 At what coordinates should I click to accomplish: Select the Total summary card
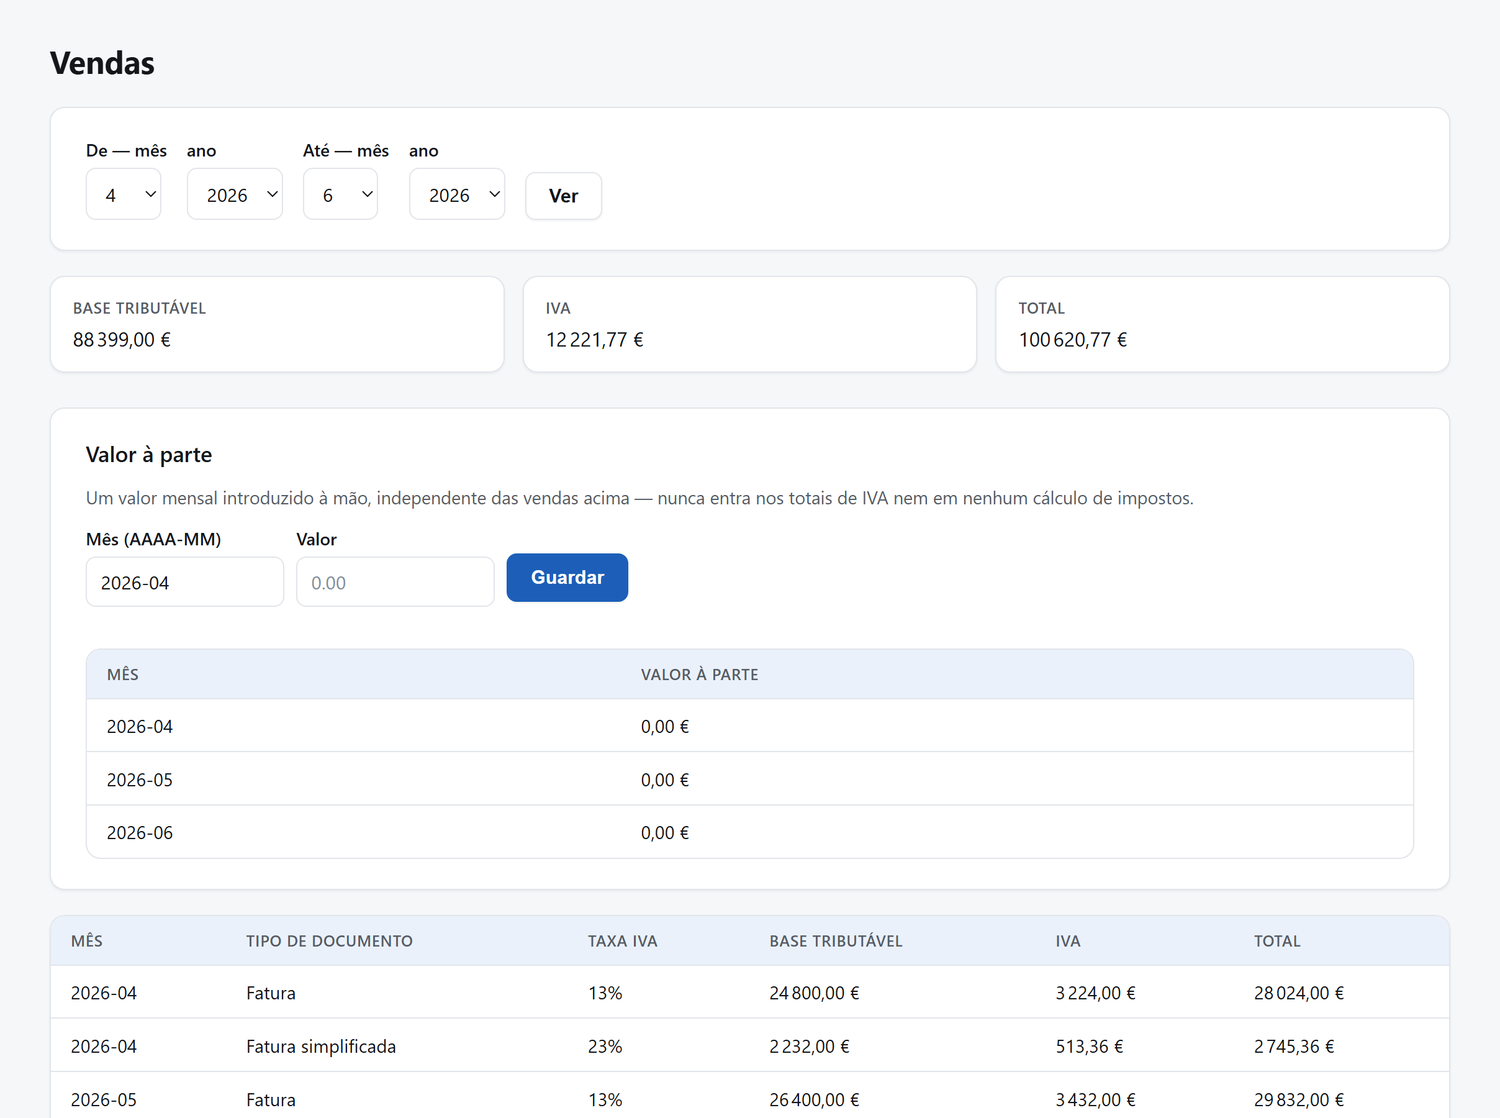1222,324
